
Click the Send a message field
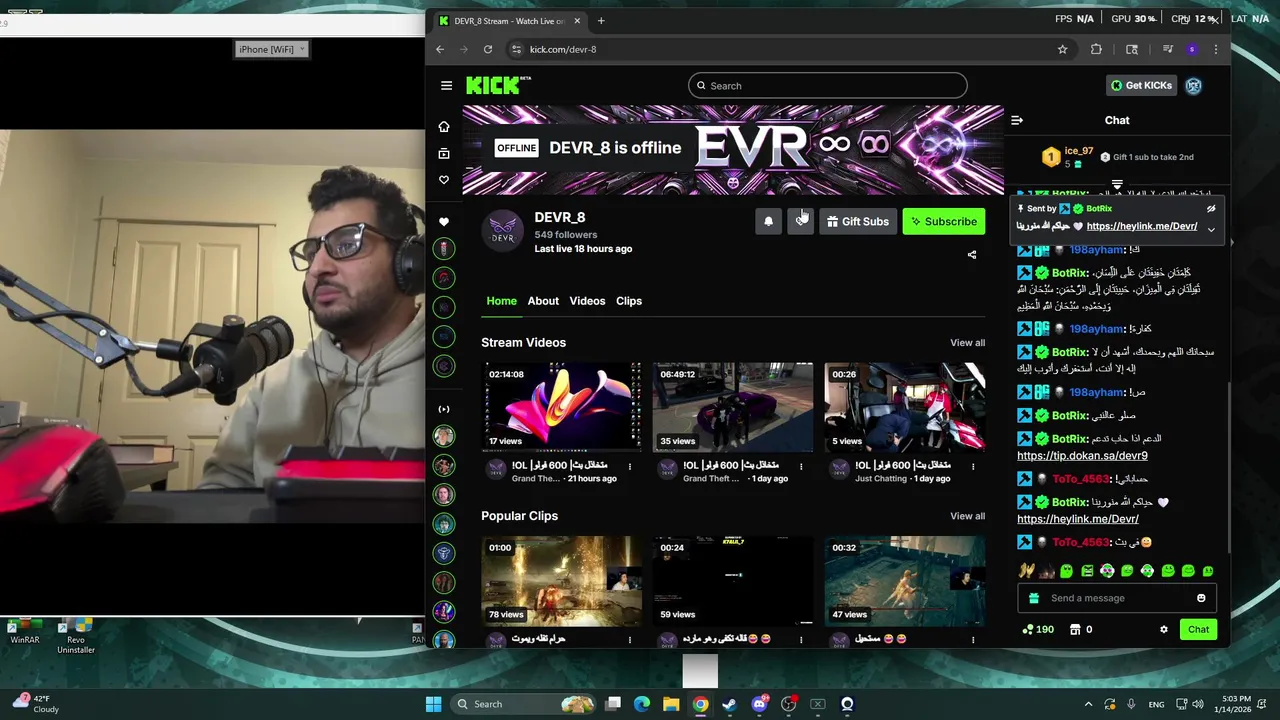pos(1117,598)
